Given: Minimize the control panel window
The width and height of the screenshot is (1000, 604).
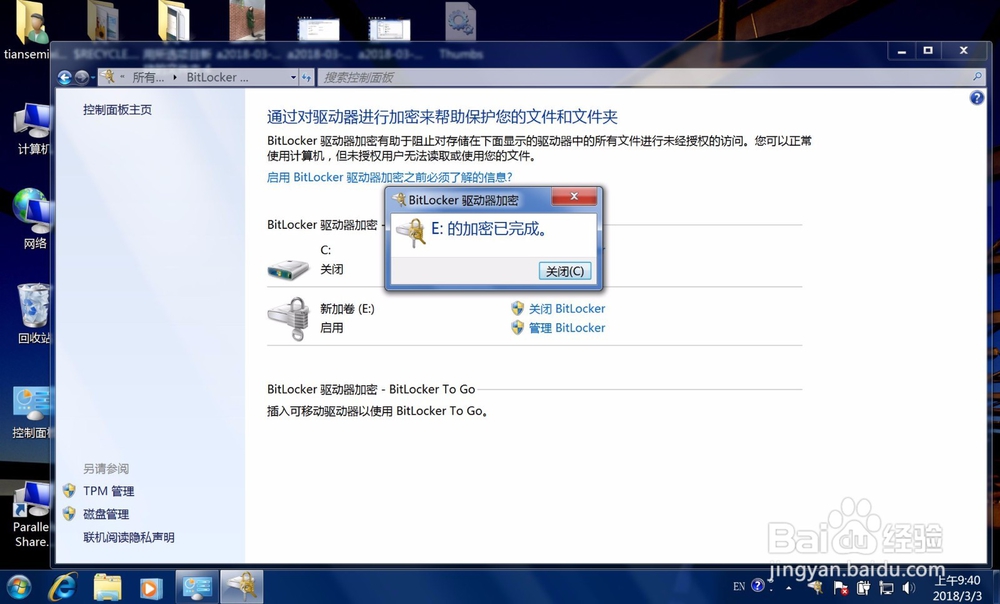Looking at the screenshot, I should 902,50.
